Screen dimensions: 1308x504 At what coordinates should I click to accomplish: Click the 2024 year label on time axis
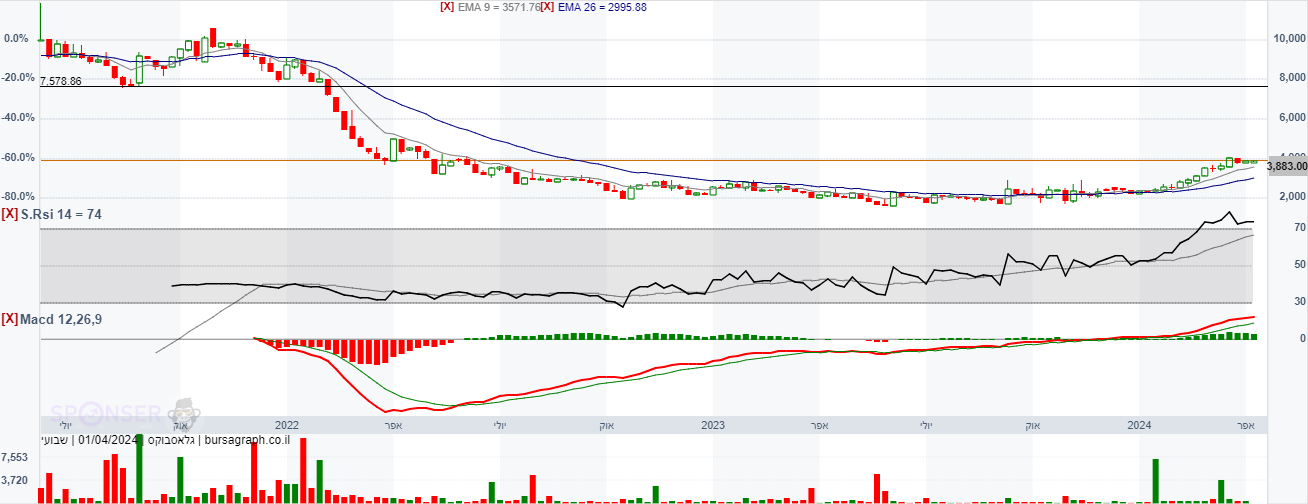point(1138,425)
